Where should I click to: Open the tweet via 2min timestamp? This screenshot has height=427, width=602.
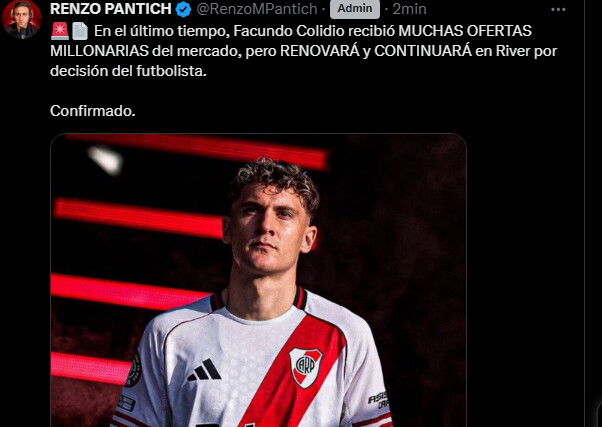pos(409,9)
